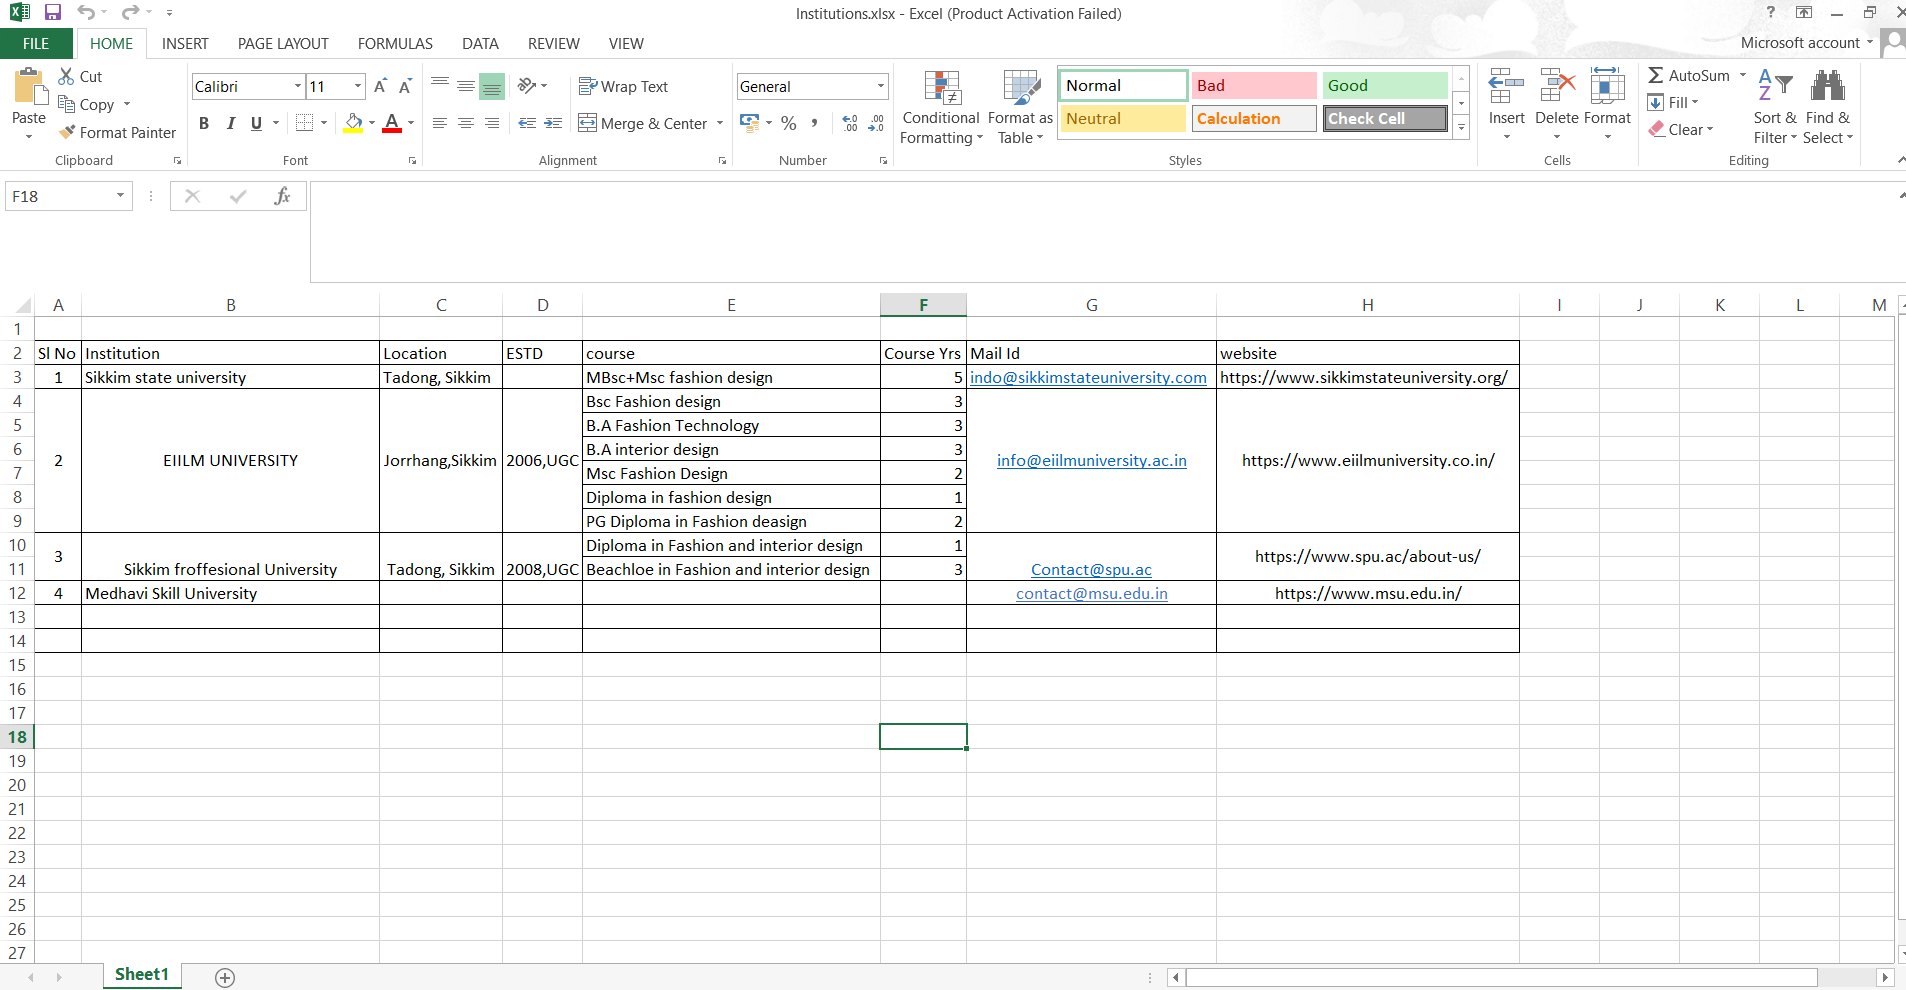1906x990 pixels.
Task: Click the Insert Function fx icon
Action: point(282,196)
